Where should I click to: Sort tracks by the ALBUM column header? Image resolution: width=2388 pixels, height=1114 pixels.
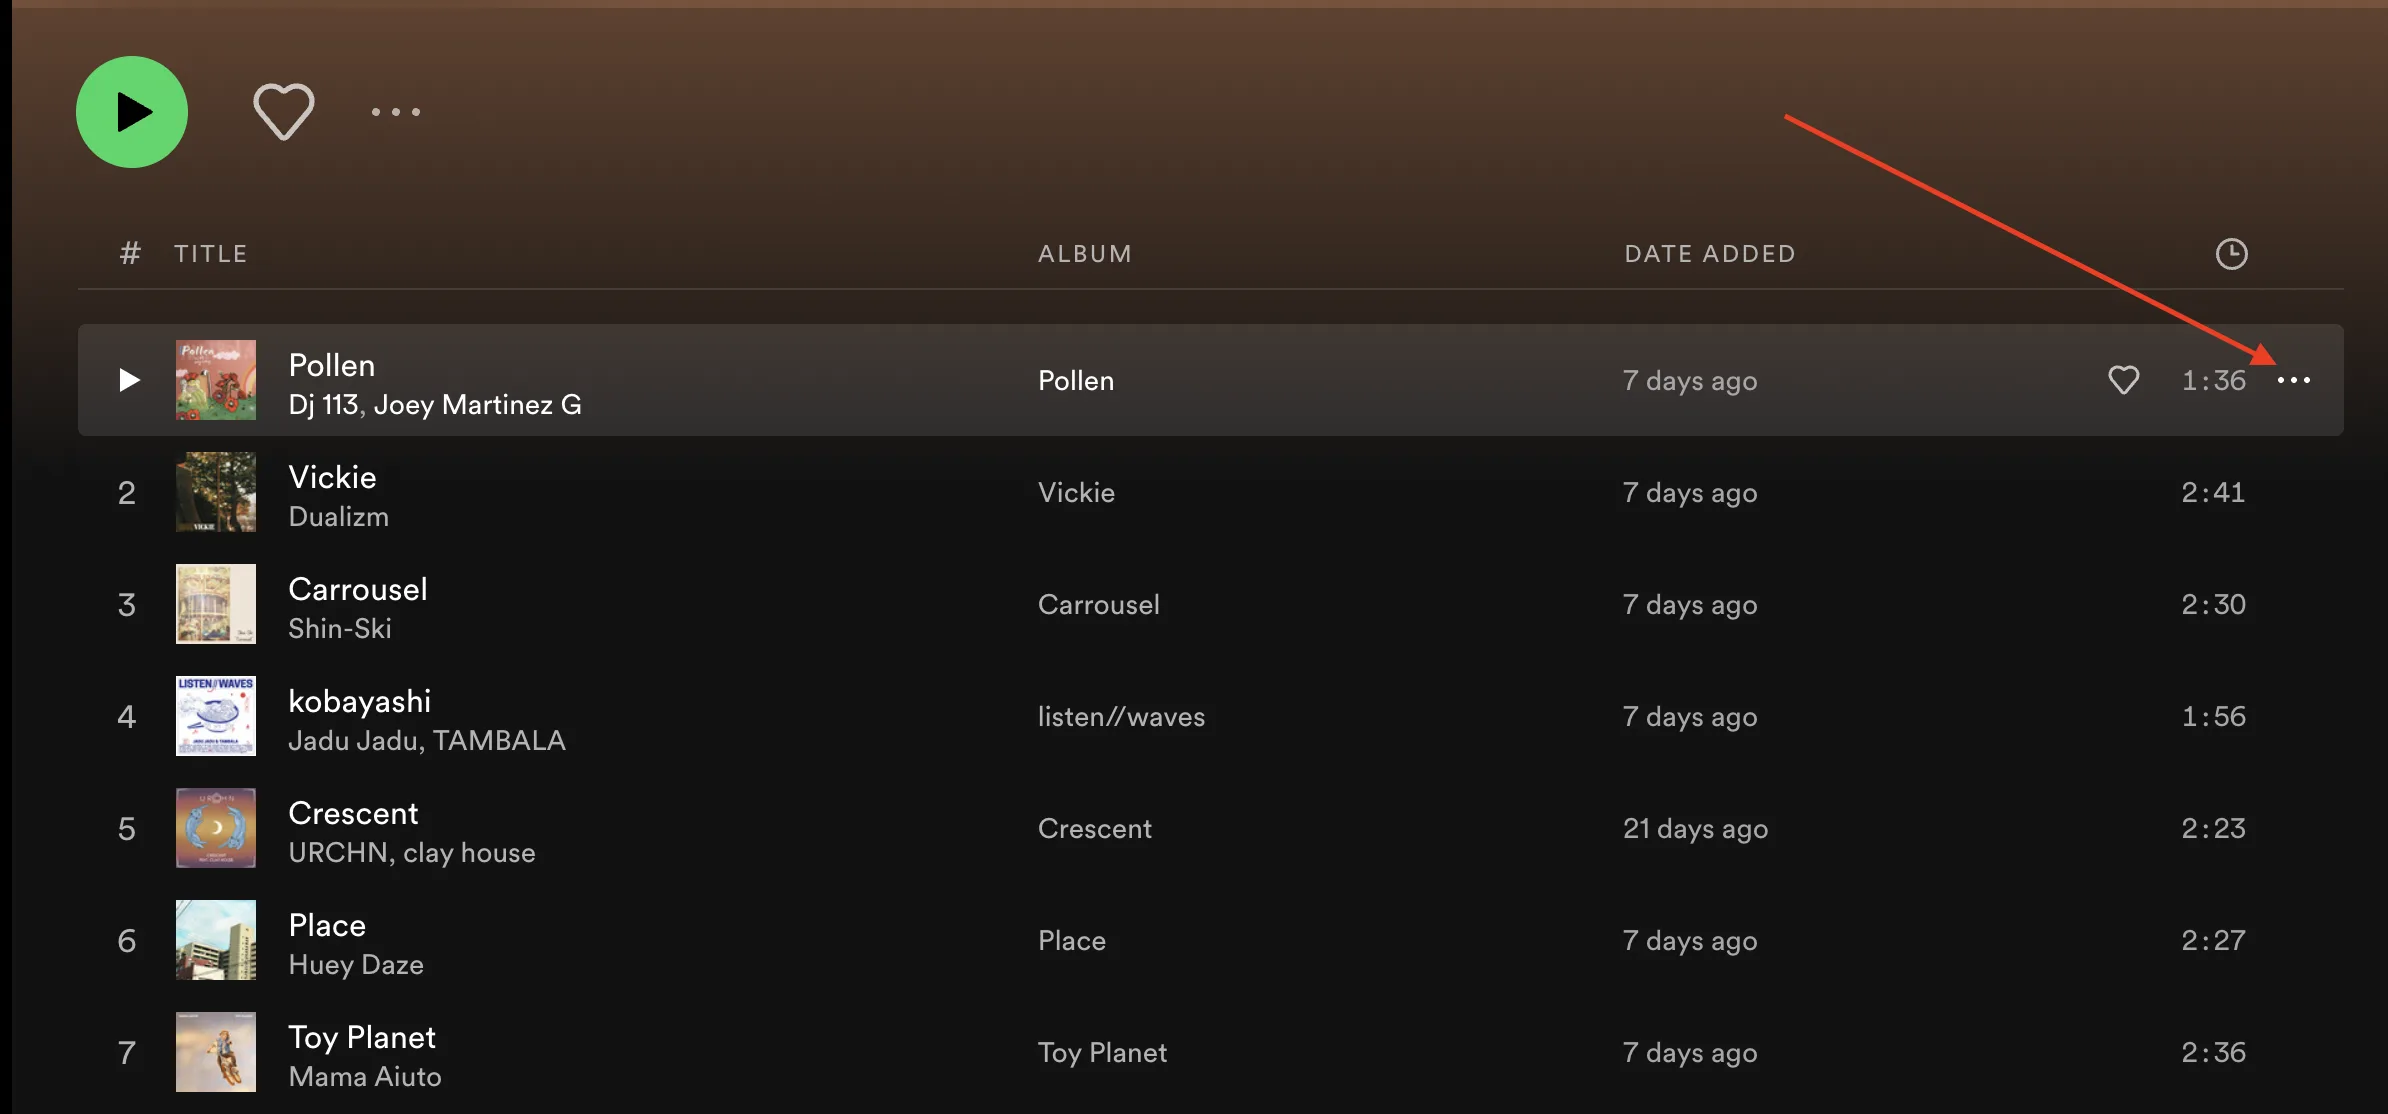pos(1085,254)
